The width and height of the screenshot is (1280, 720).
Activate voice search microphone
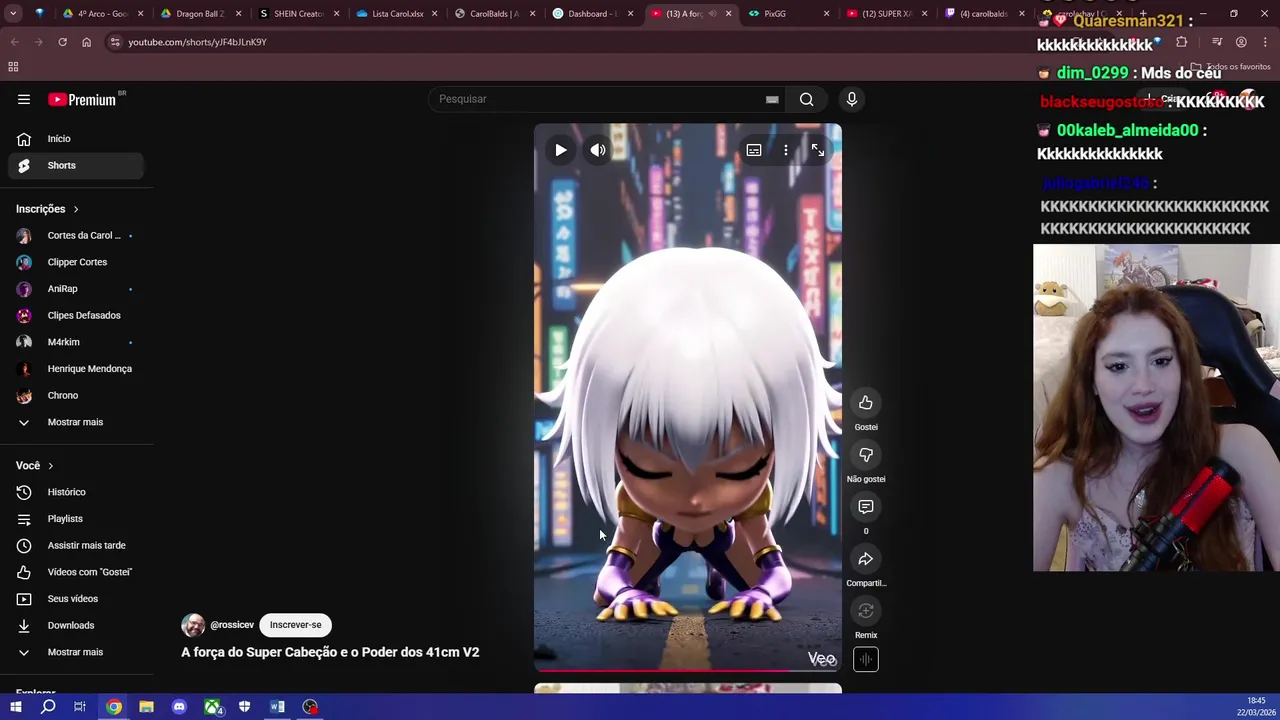click(852, 99)
